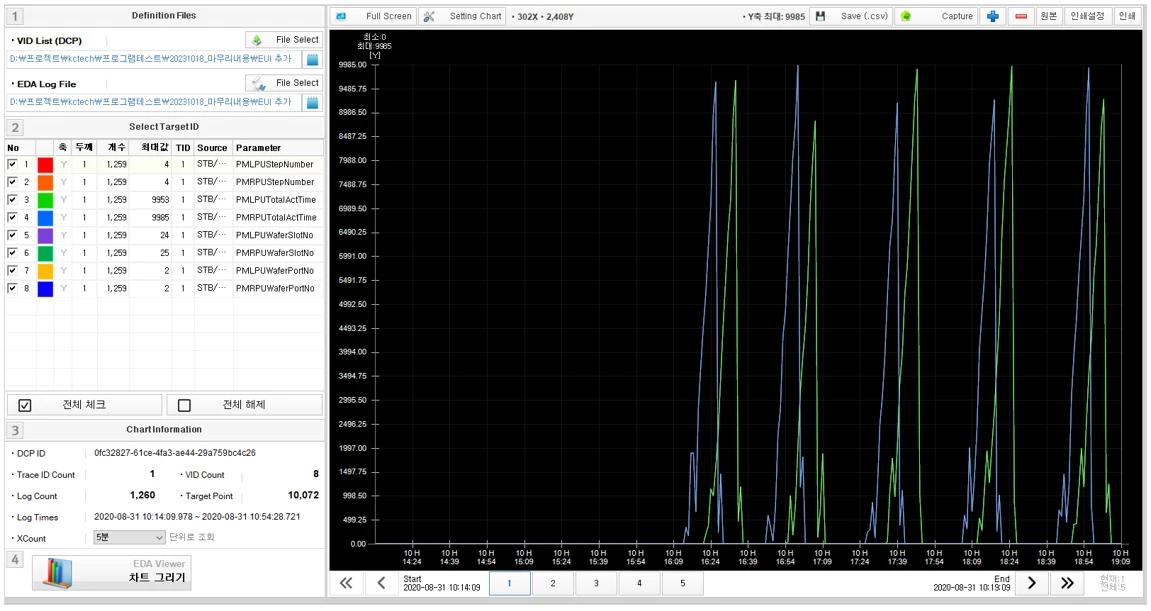Go to previous page arrow

tap(381, 583)
